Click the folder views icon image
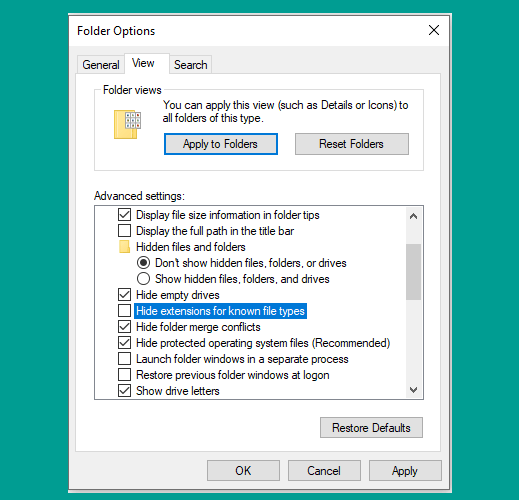Image resolution: width=519 pixels, height=500 pixels. pyautogui.click(x=127, y=124)
